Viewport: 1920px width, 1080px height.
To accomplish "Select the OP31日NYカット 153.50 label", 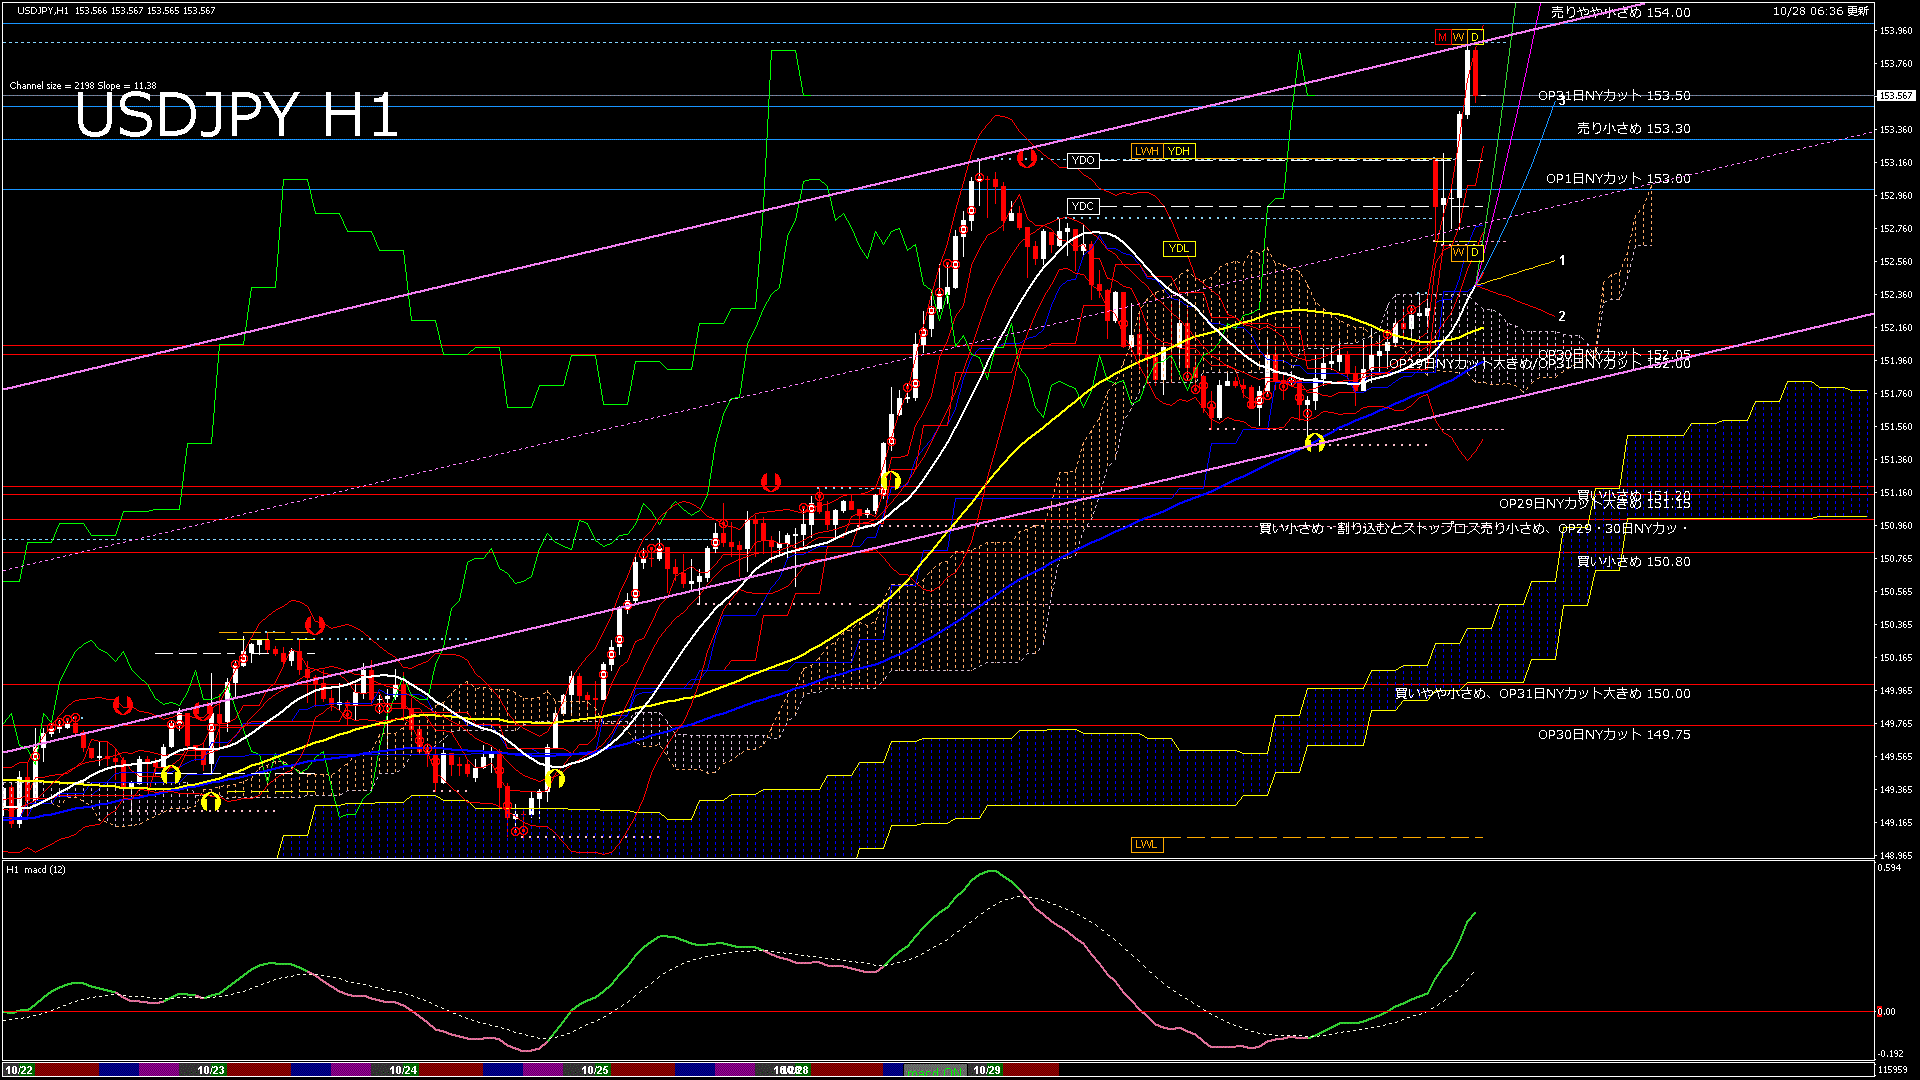I will click(x=1614, y=96).
